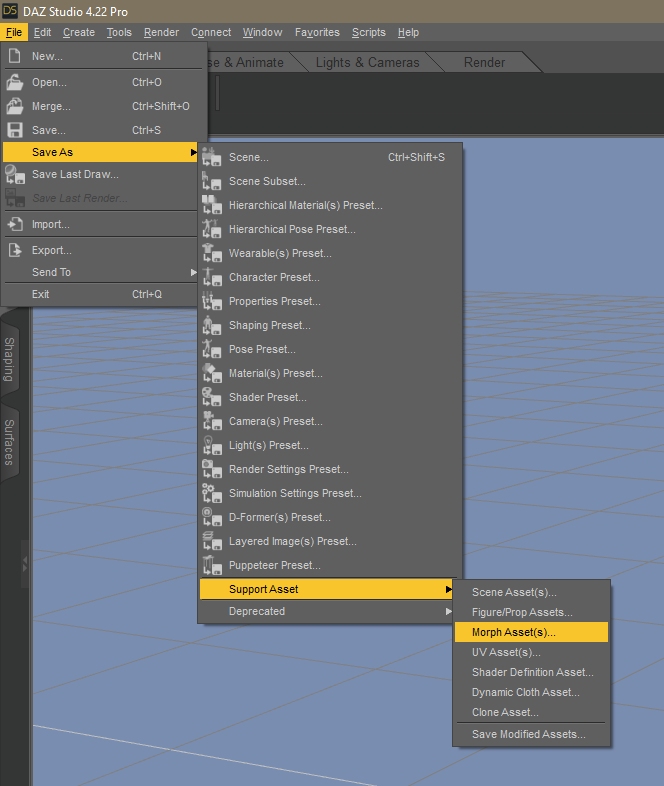Click the Hierarchical Material(s) Preset icon
Image resolution: width=664 pixels, height=786 pixels.
211,205
